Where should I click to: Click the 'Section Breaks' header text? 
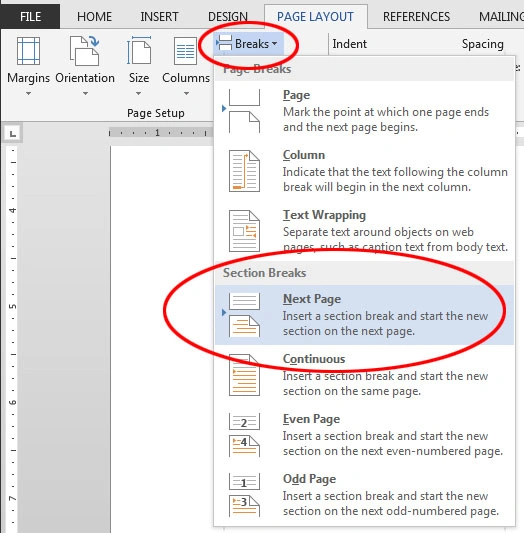[264, 273]
